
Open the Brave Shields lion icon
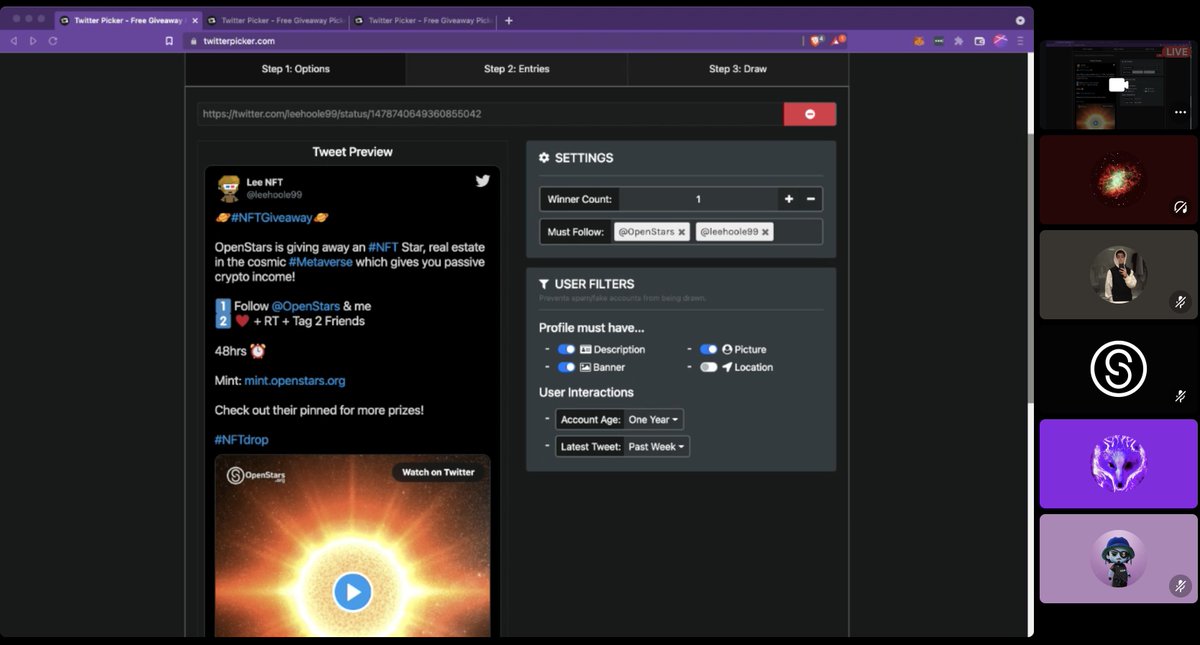pos(816,41)
